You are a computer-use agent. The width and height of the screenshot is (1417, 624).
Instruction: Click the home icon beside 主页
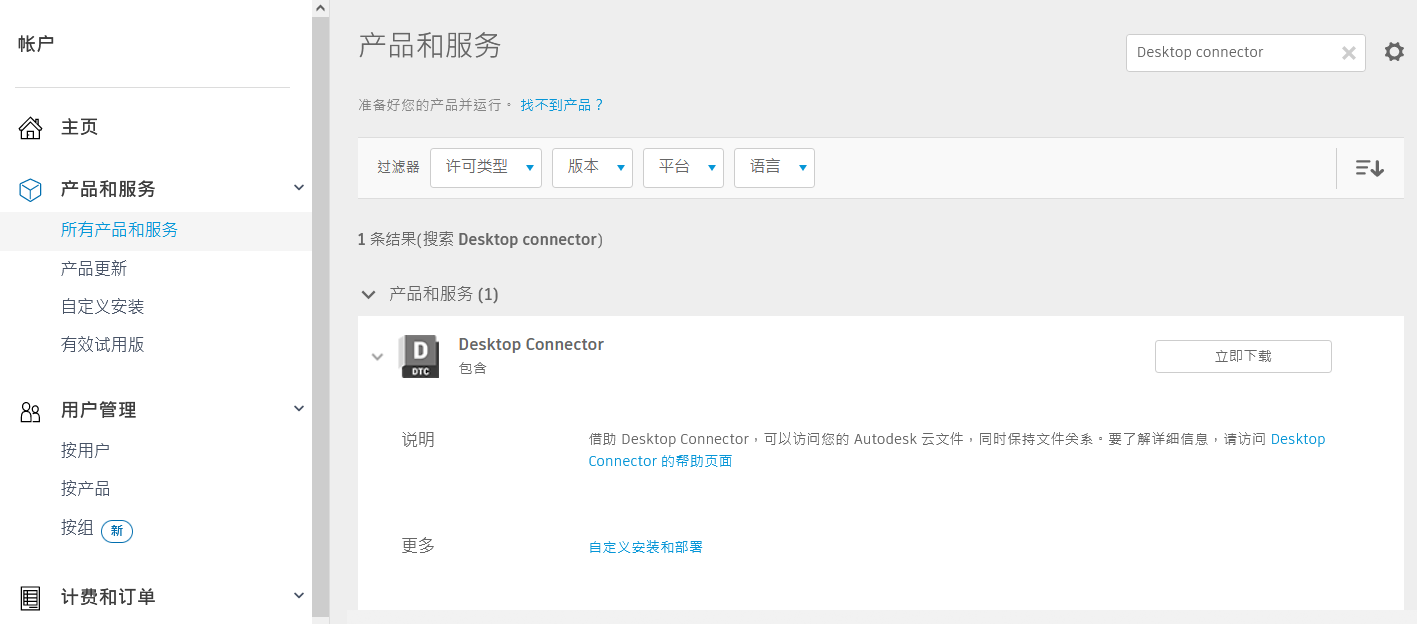pos(31,128)
